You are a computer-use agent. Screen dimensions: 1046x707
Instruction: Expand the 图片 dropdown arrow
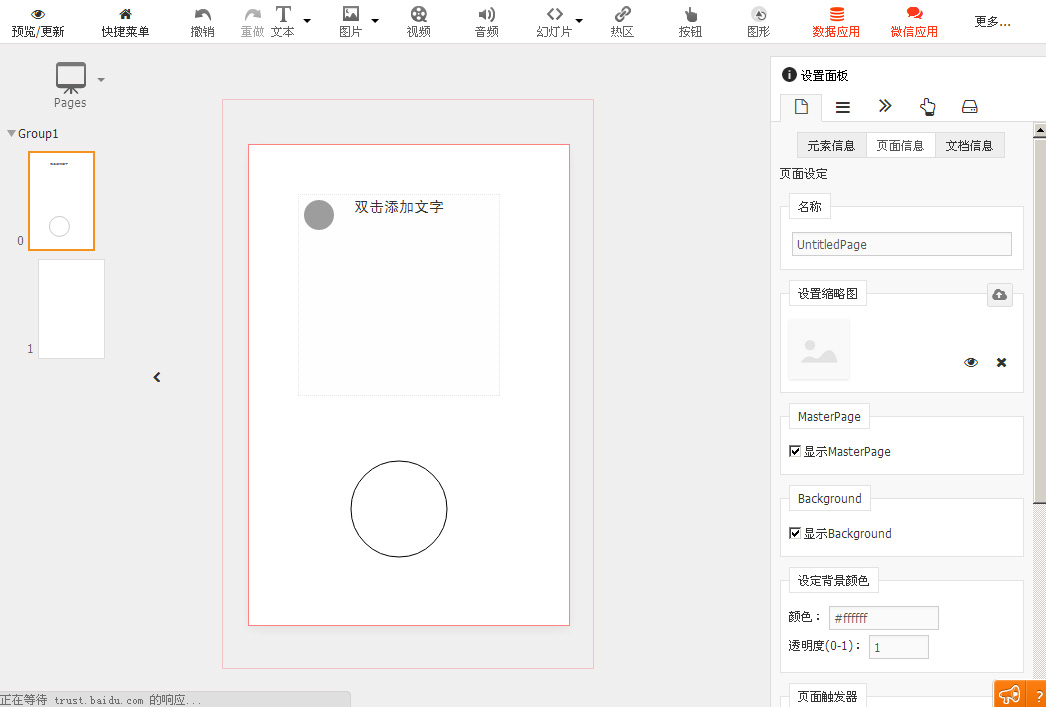(x=375, y=20)
